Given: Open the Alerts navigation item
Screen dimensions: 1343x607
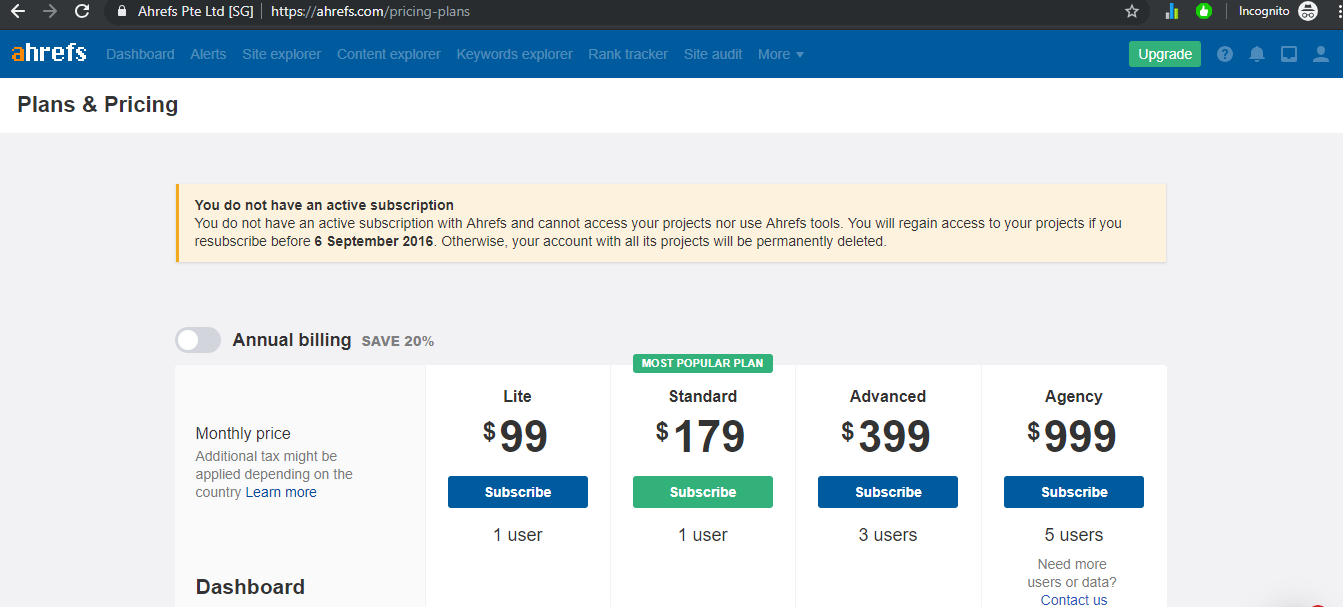Looking at the screenshot, I should pos(208,54).
